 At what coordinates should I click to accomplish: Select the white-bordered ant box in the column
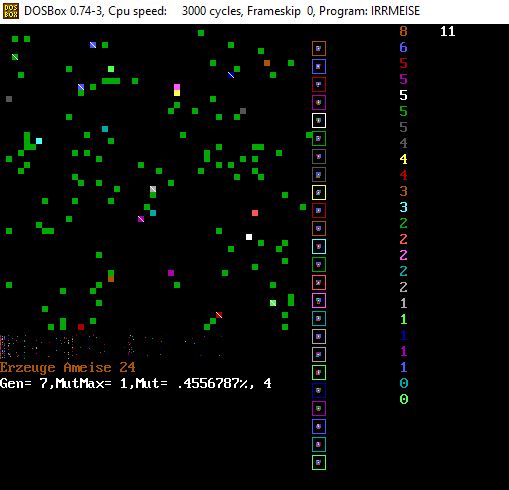pos(319,120)
